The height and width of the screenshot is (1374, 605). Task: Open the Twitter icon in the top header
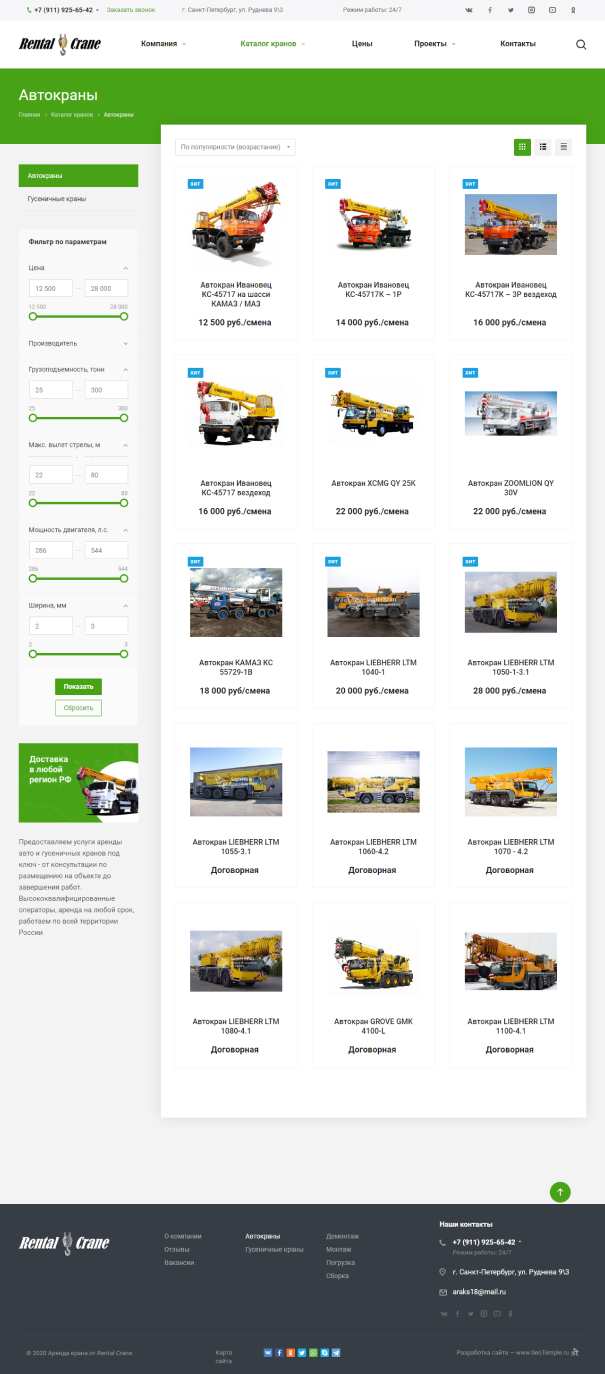[510, 10]
